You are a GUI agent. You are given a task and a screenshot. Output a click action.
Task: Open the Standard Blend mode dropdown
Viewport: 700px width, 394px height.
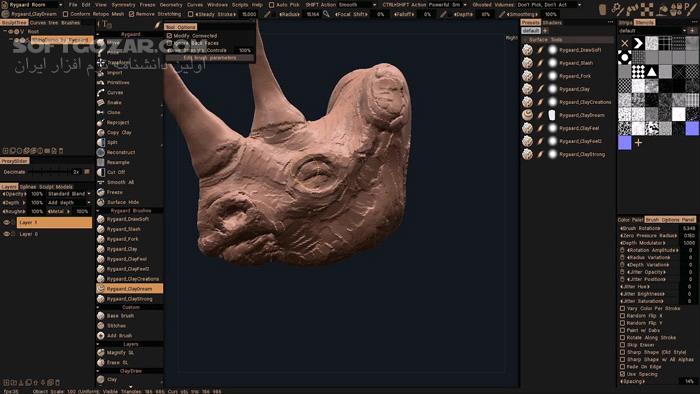coord(69,194)
